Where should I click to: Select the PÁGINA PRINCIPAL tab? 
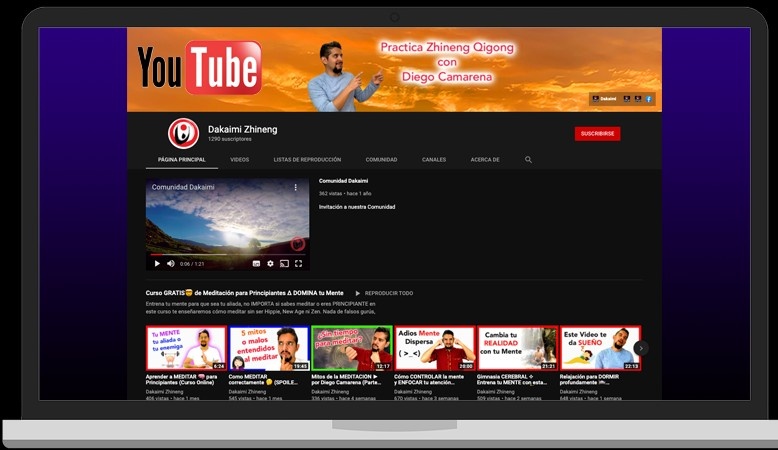coord(182,160)
